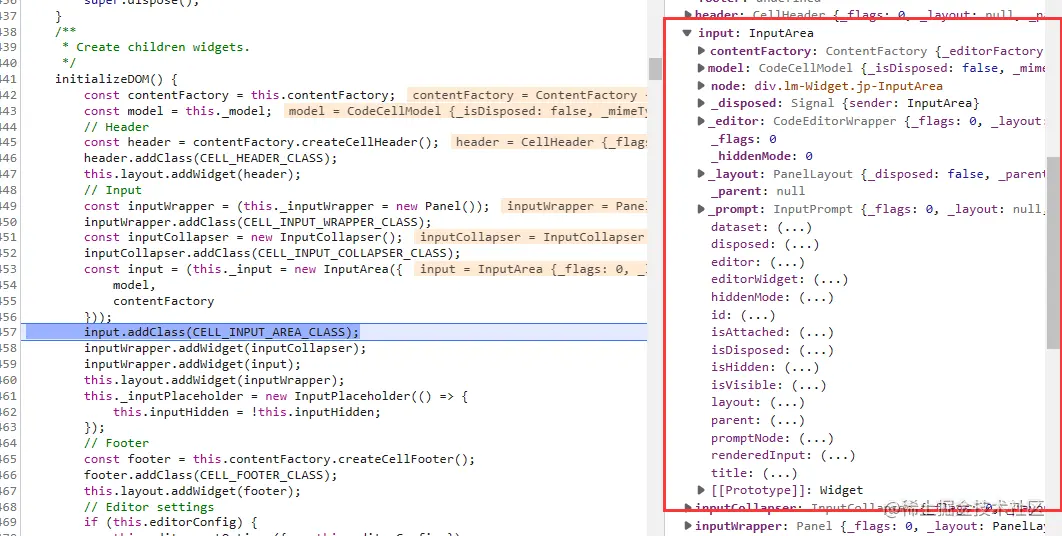Viewport: 1062px width, 536px height.
Task: Expand the contentFactory property
Action: tap(702, 51)
